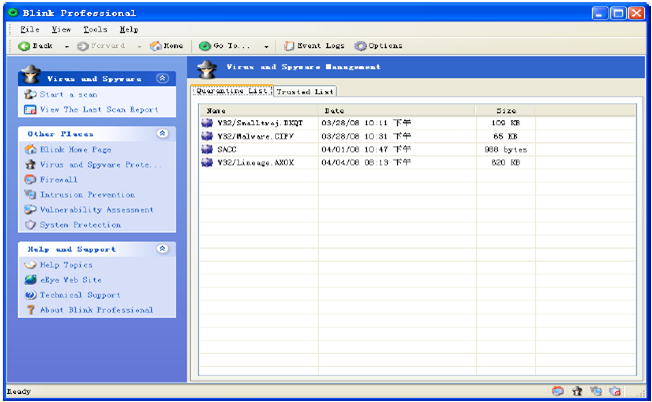Click Start a scan link
Image resolution: width=652 pixels, height=402 pixels.
click(x=68, y=95)
